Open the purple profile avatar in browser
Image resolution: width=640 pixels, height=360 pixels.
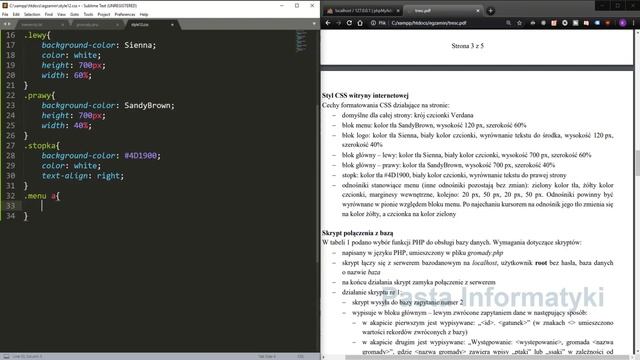(622, 23)
